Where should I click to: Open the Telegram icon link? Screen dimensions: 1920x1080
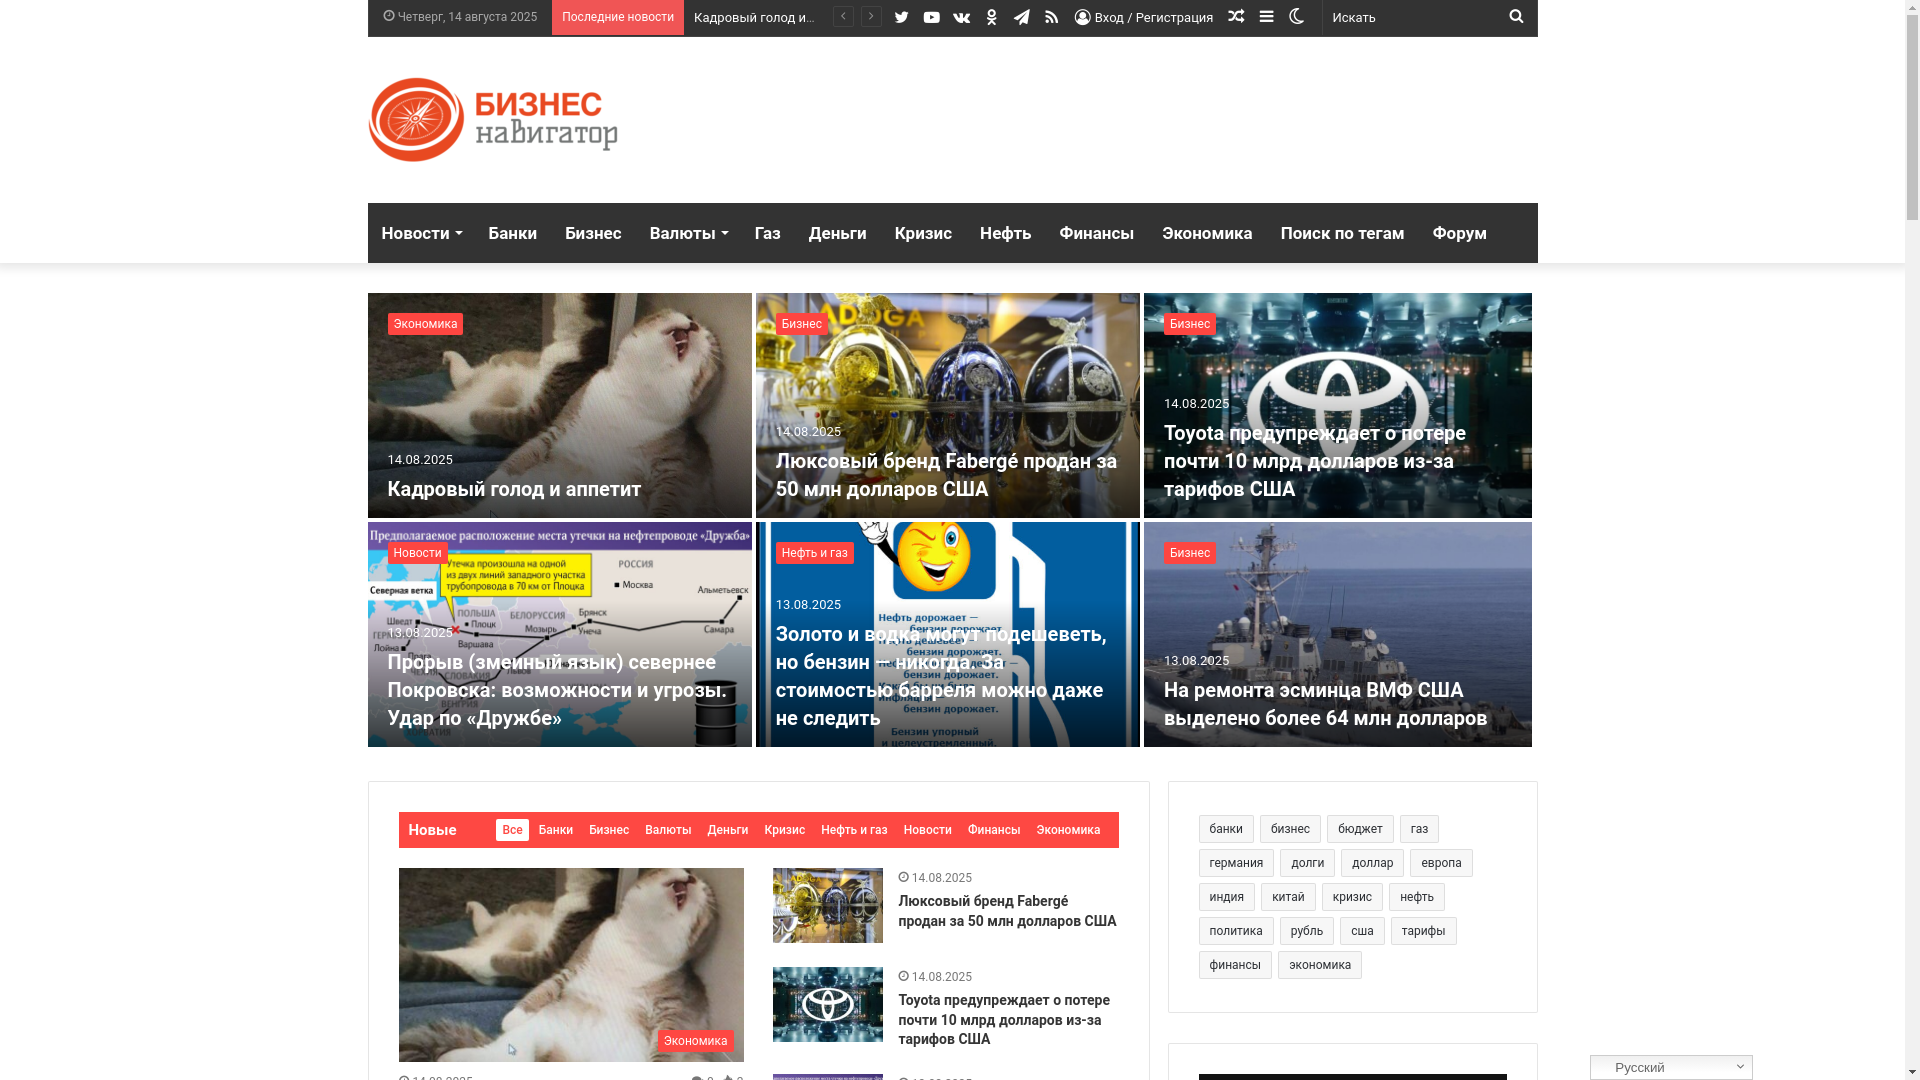pyautogui.click(x=1021, y=17)
